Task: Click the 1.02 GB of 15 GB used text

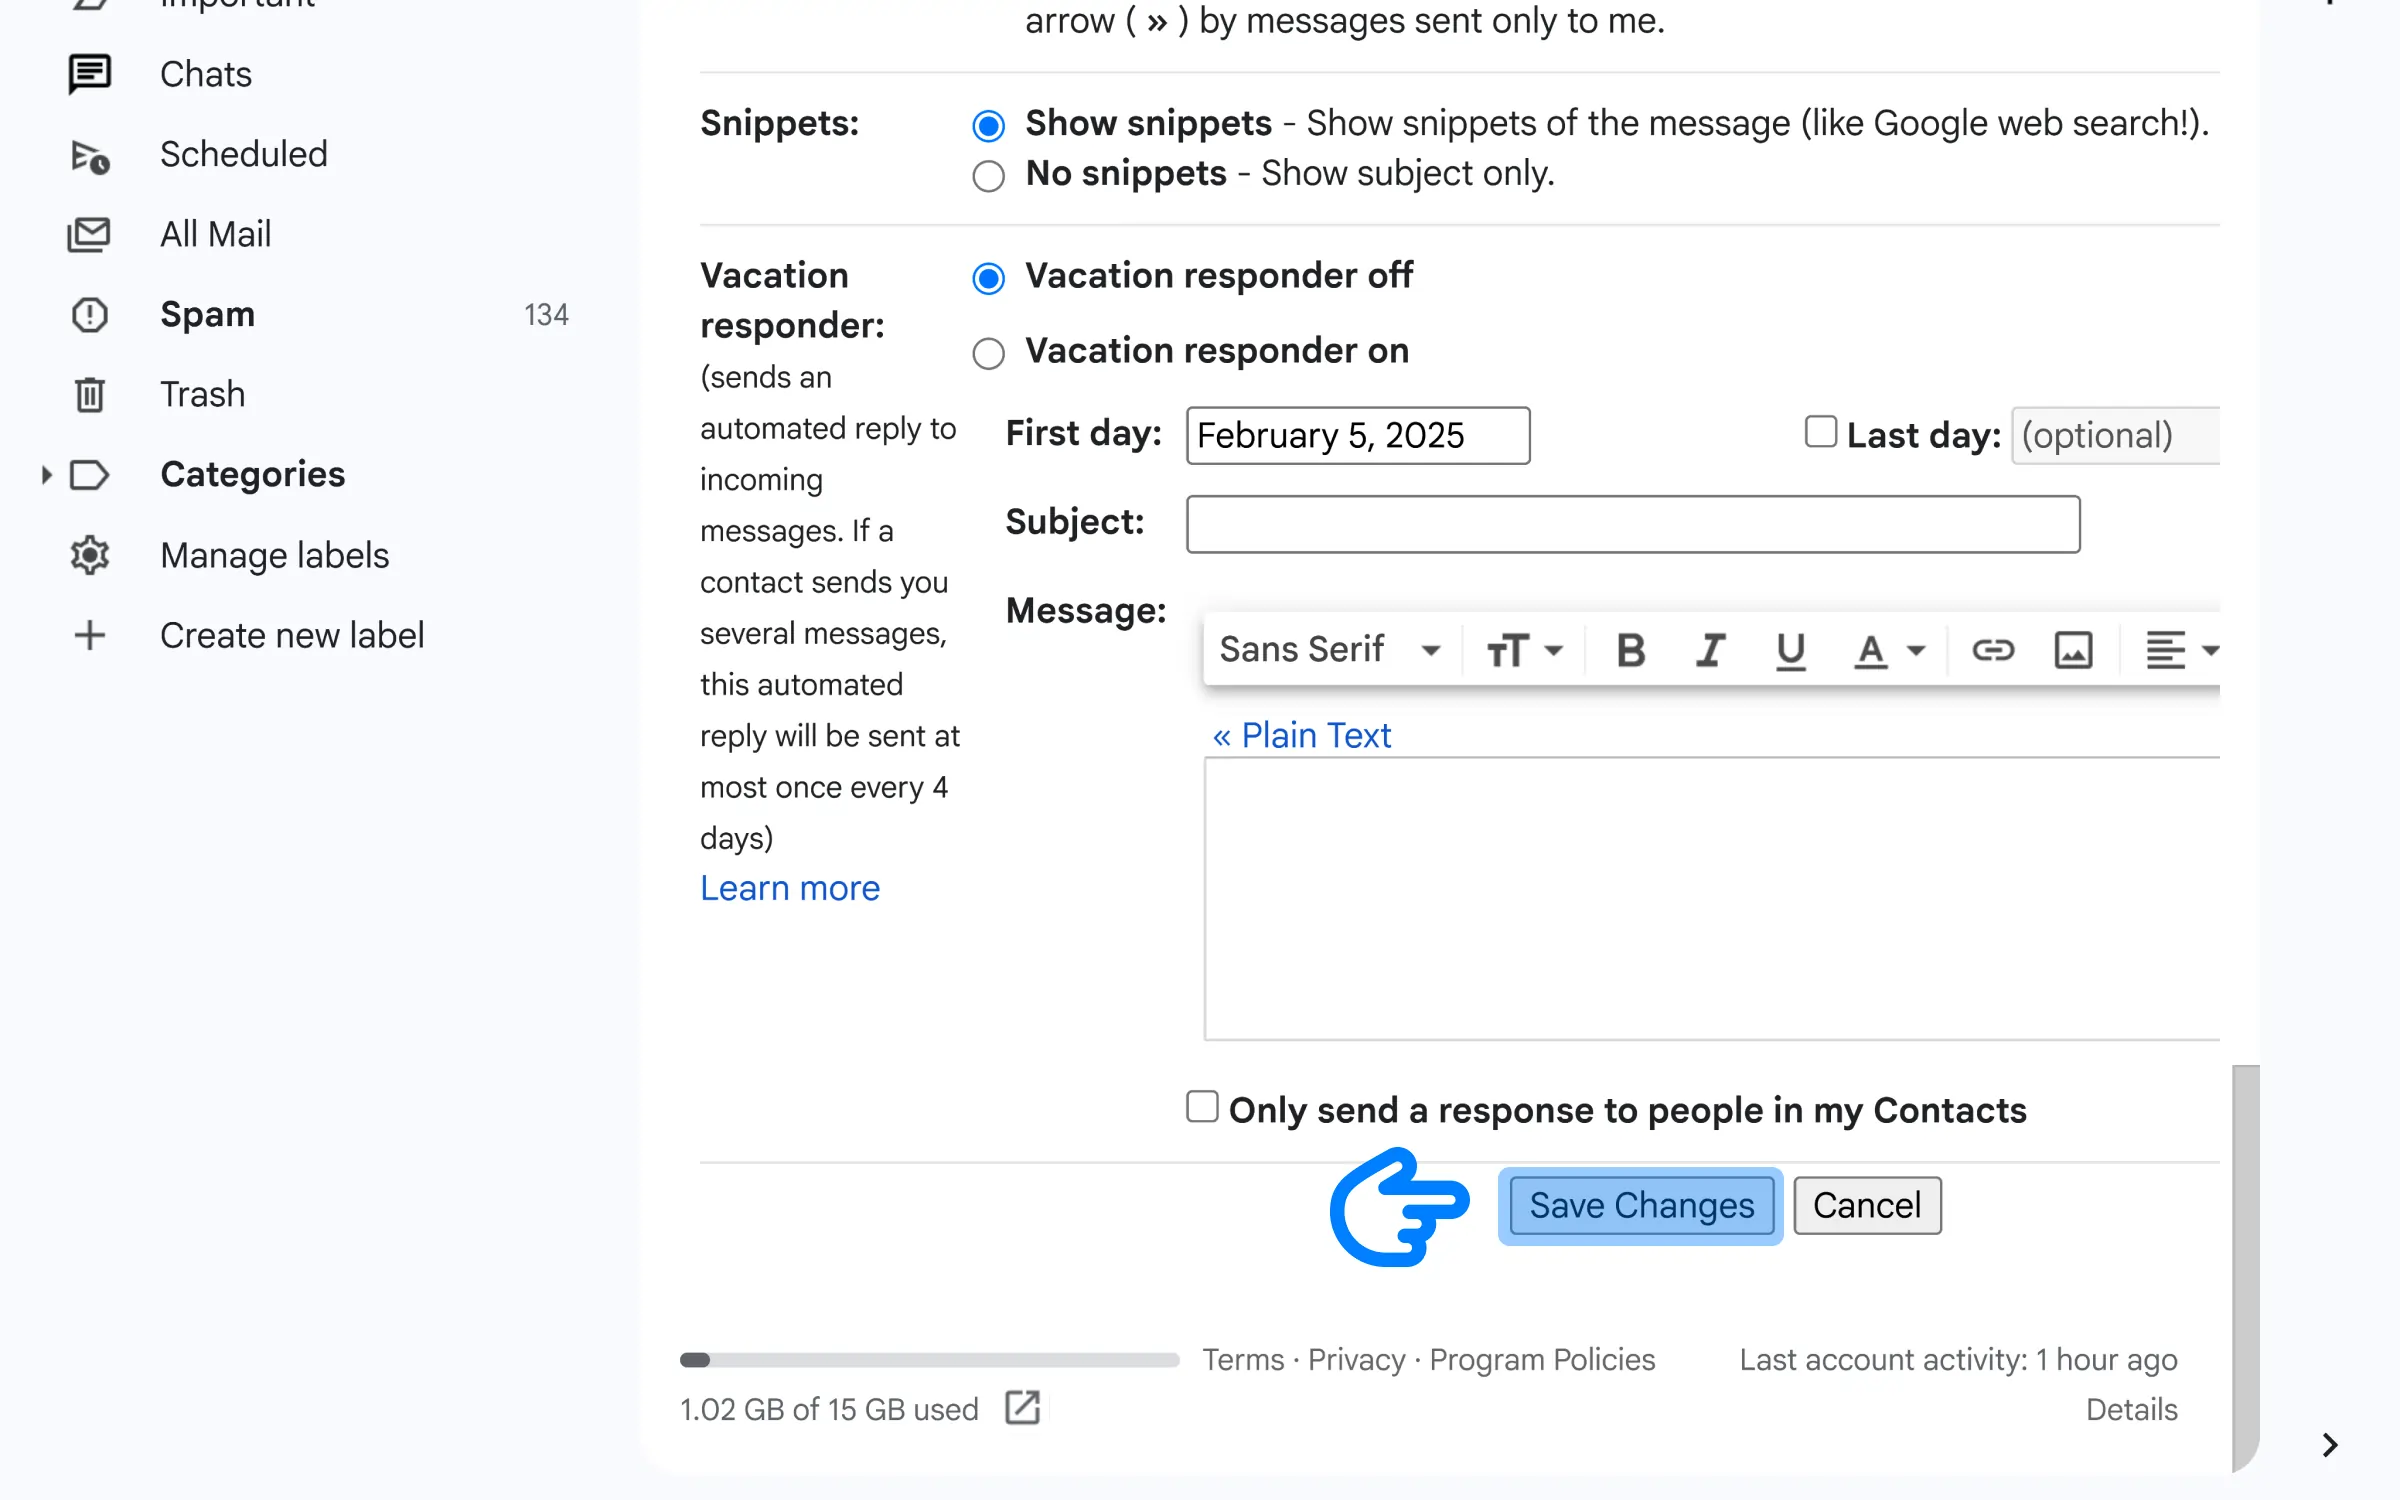Action: pyautogui.click(x=829, y=1409)
